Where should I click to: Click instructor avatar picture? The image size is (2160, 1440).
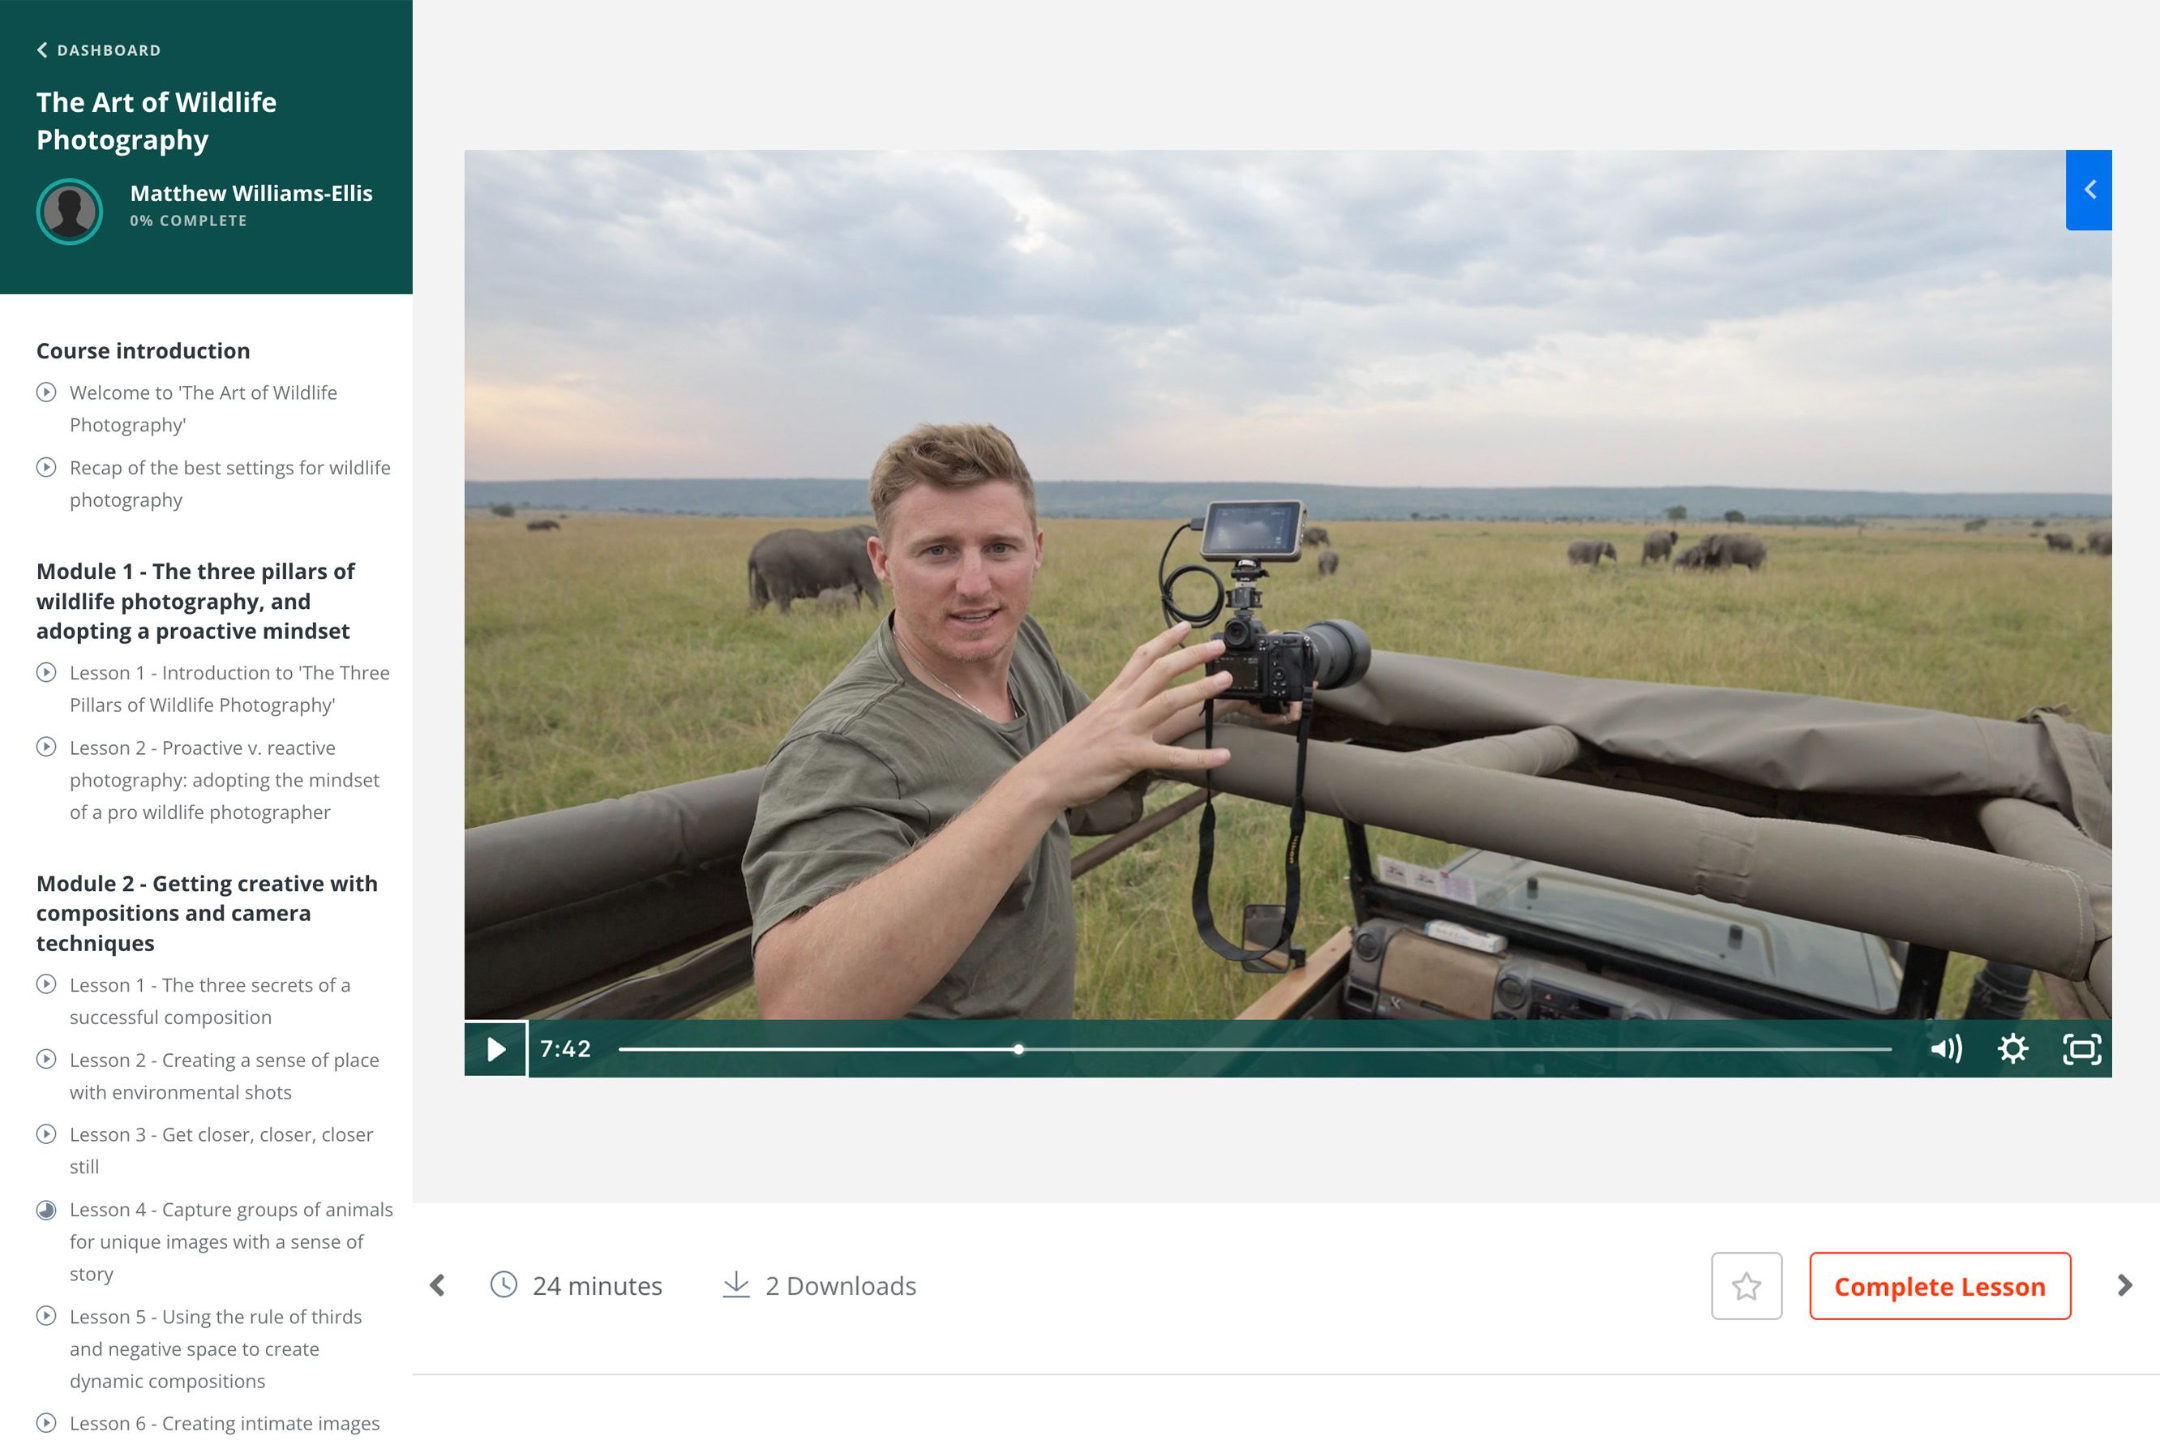tap(69, 211)
